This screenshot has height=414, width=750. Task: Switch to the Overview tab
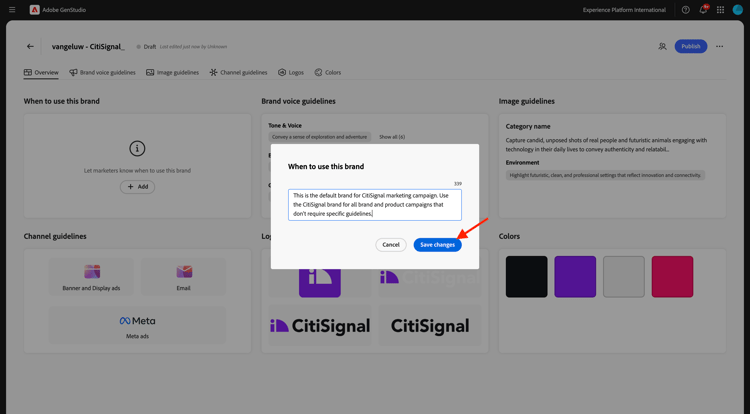point(41,73)
